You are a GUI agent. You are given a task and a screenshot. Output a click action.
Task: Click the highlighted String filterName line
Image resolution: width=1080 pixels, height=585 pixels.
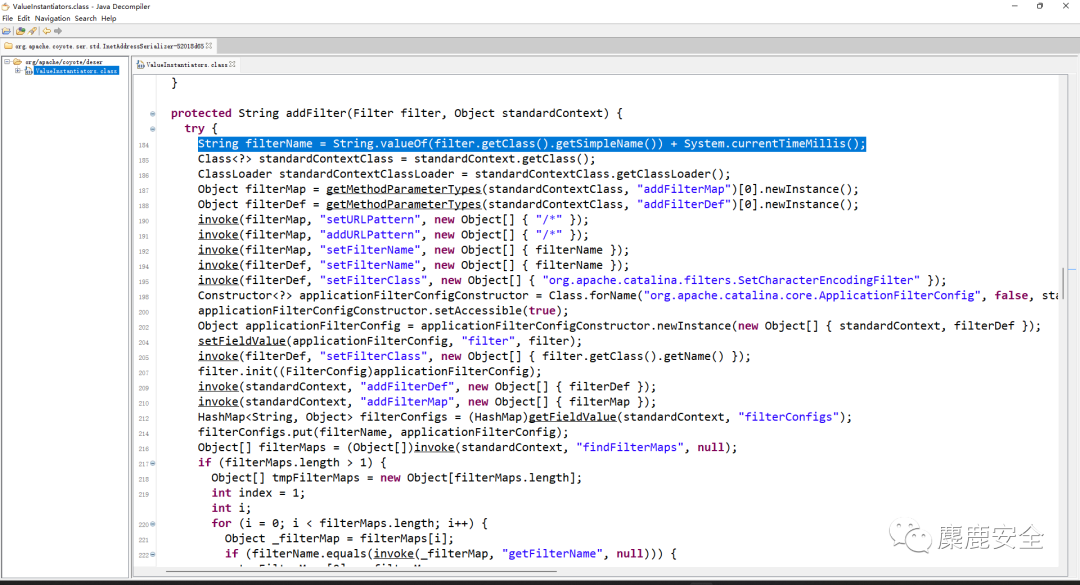tap(532, 144)
